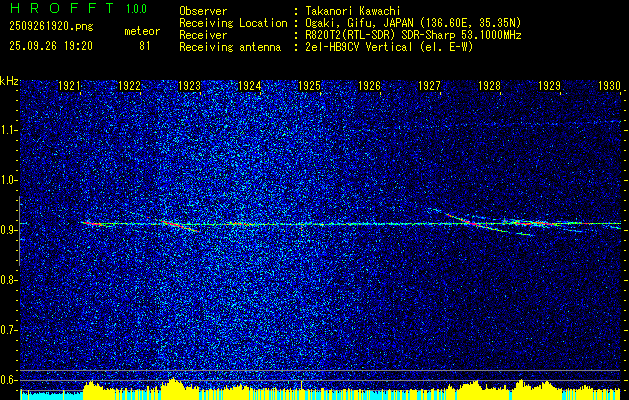Select the 2el-HB9CV Vertical antenna text
Viewport: 629px width, 400px height.
tap(389, 47)
